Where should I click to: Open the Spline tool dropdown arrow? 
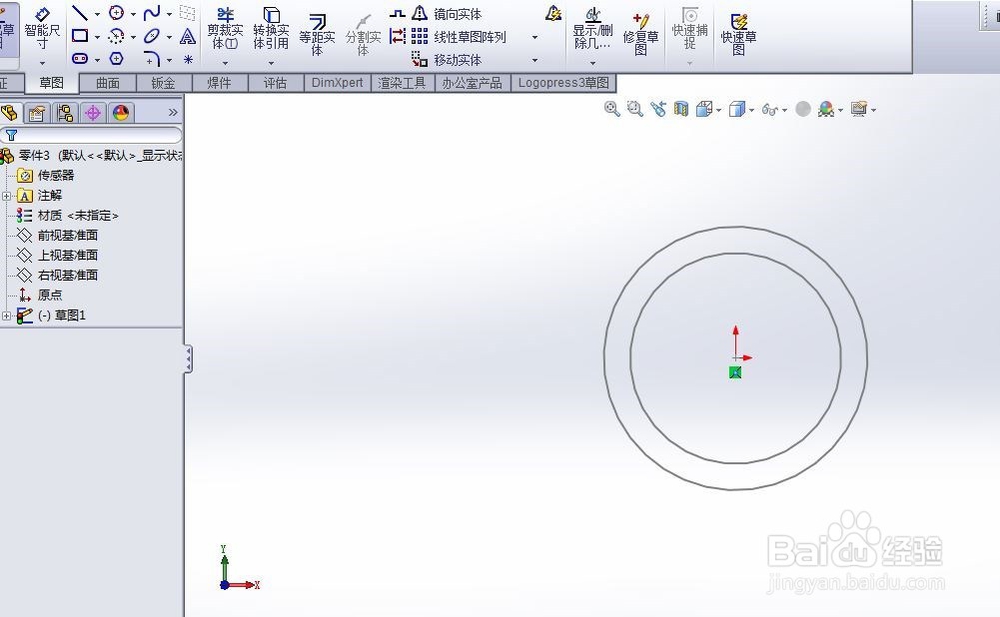[x=169, y=13]
